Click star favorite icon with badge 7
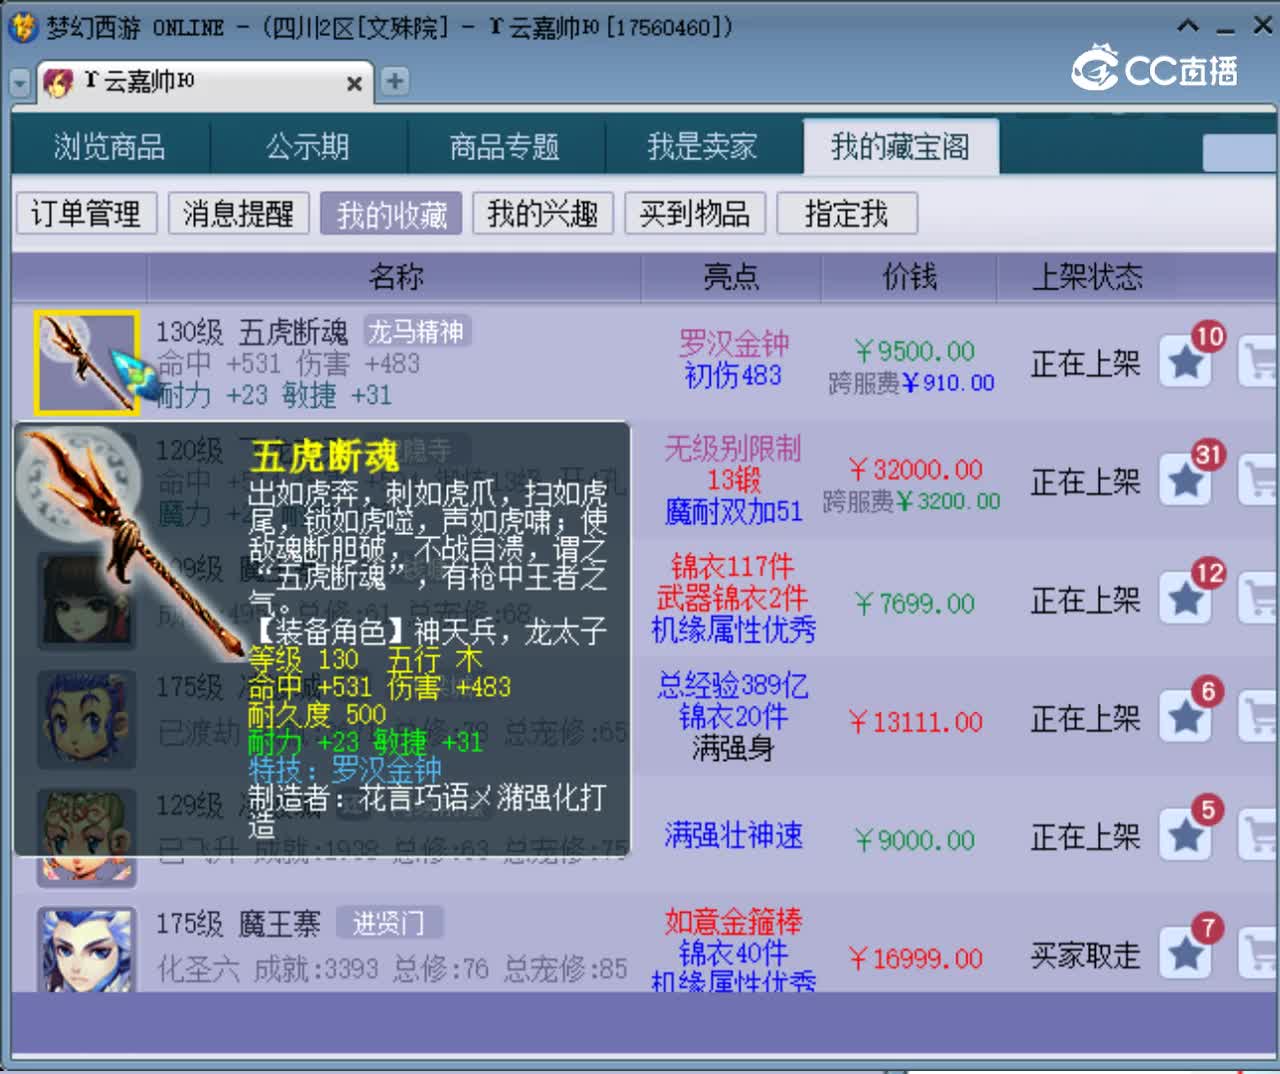 pos(1186,953)
